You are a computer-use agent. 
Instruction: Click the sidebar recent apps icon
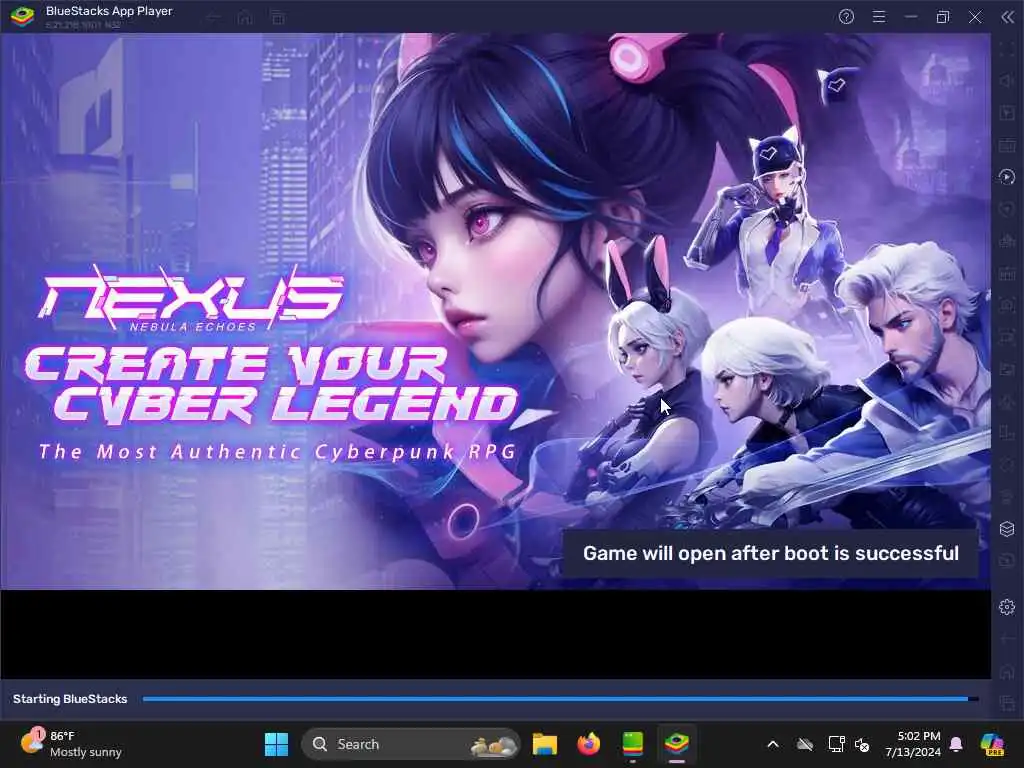click(x=1007, y=703)
